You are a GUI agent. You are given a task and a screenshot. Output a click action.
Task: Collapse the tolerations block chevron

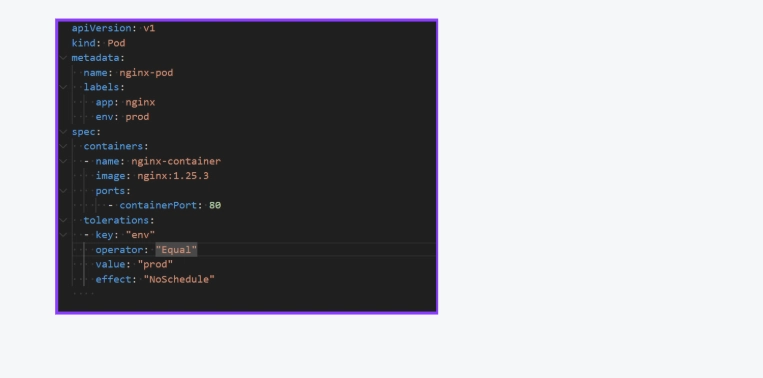63,220
